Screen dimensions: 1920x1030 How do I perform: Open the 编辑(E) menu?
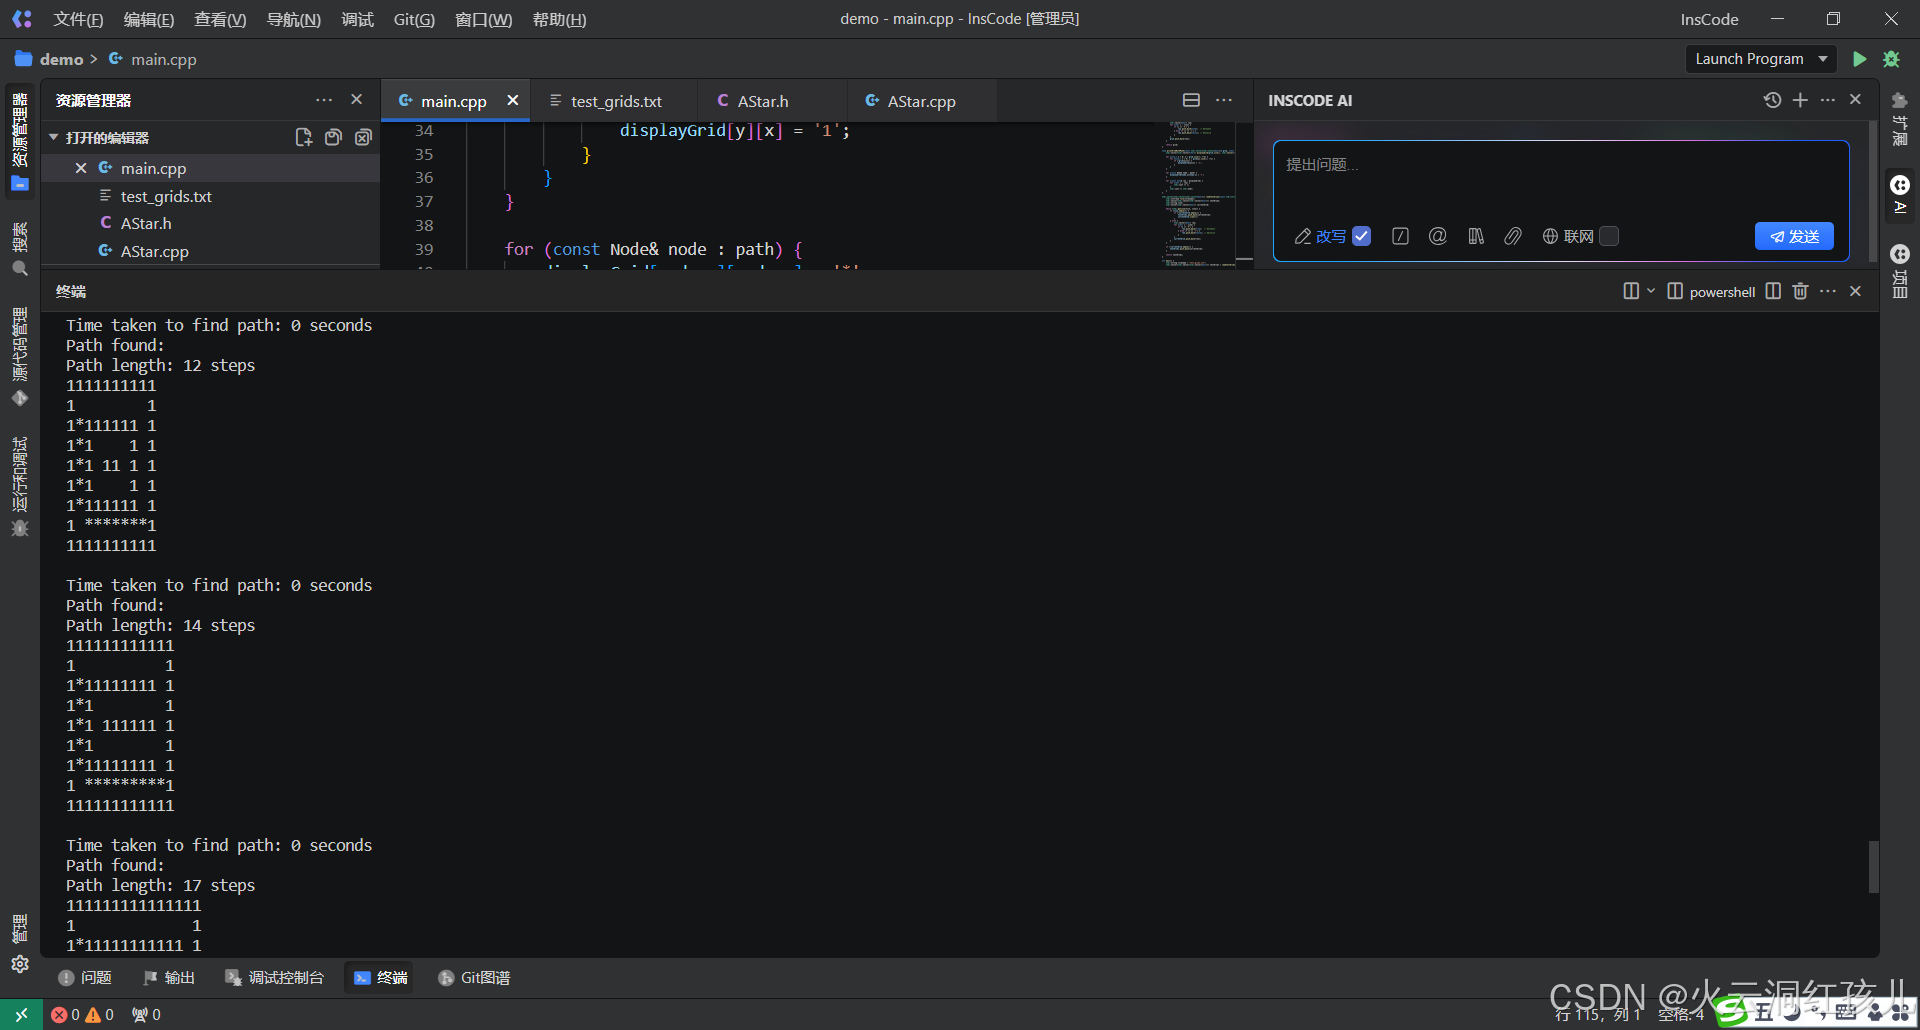(149, 19)
